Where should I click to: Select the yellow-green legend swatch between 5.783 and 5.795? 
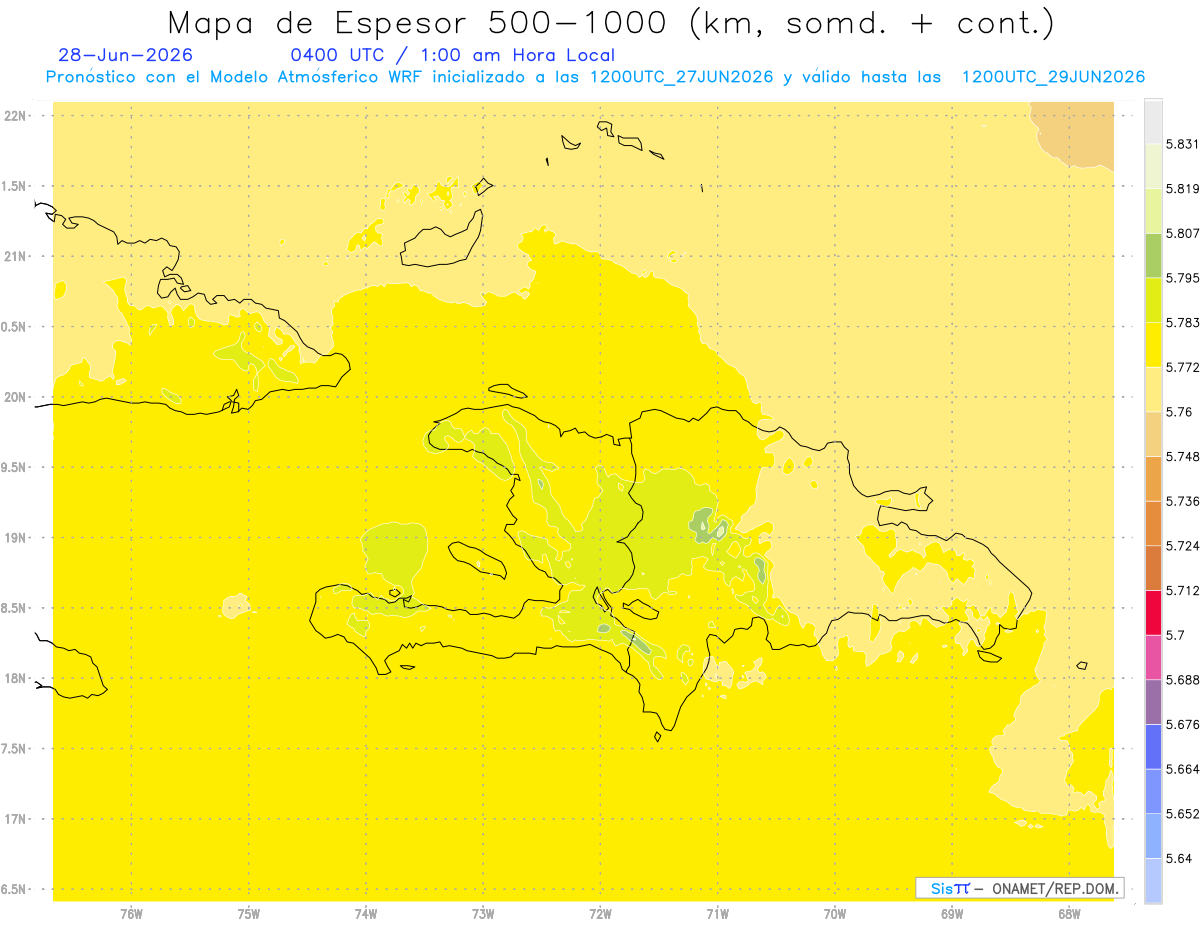point(1153,300)
